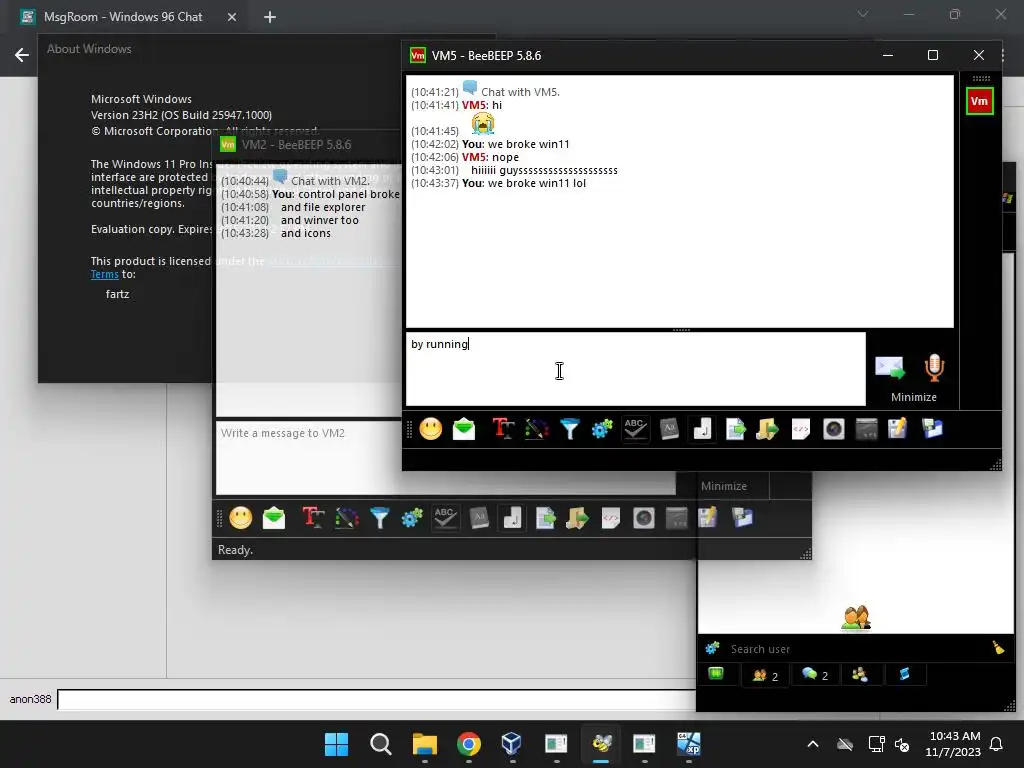Viewport: 1024px width, 768px height.
Task: Select green home tab in BeeBEEP main window
Action: (716, 674)
